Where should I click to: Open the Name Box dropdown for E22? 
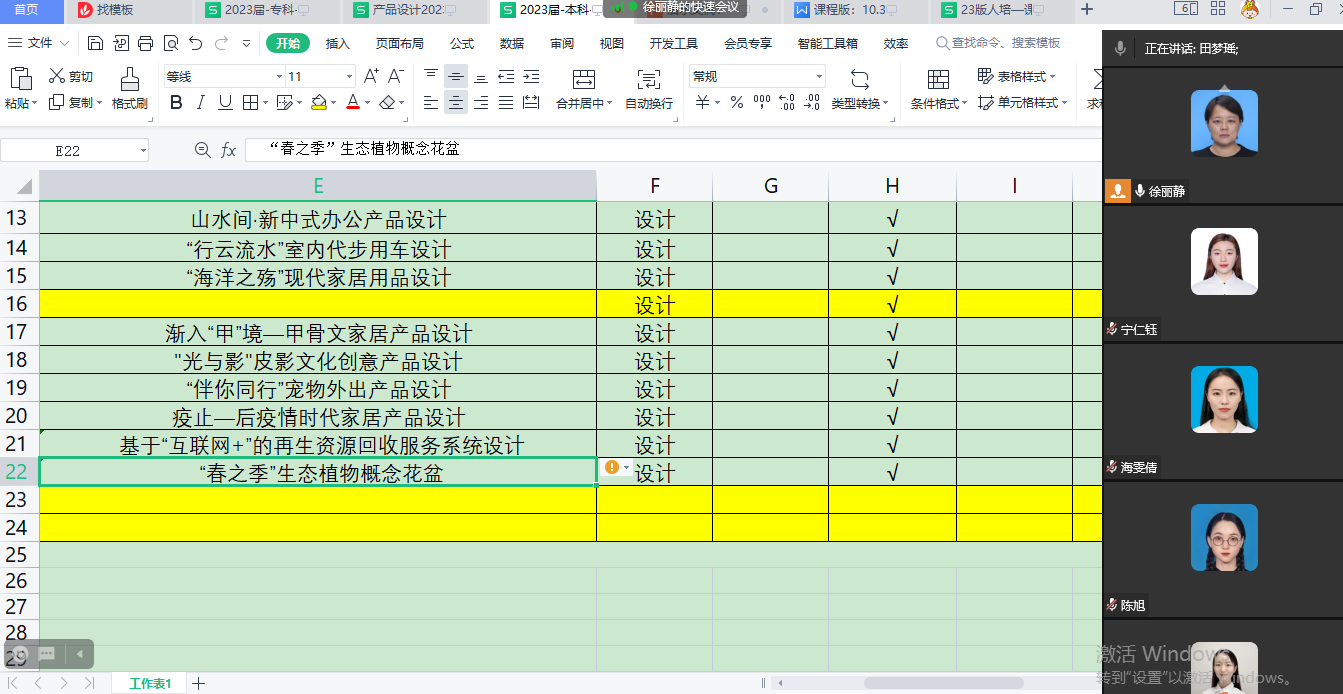pos(143,151)
